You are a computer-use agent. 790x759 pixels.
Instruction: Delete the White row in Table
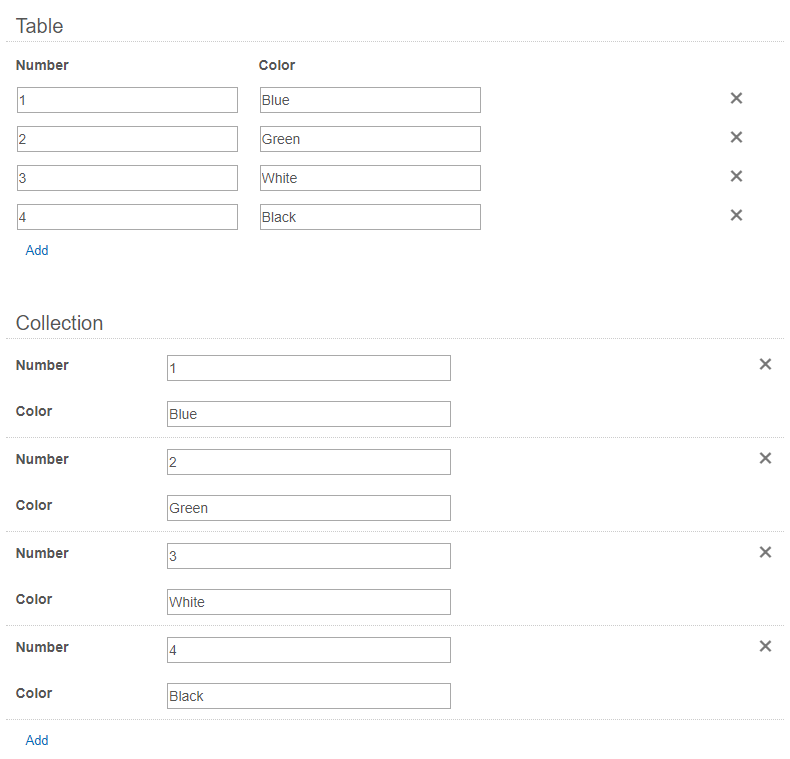pyautogui.click(x=736, y=176)
